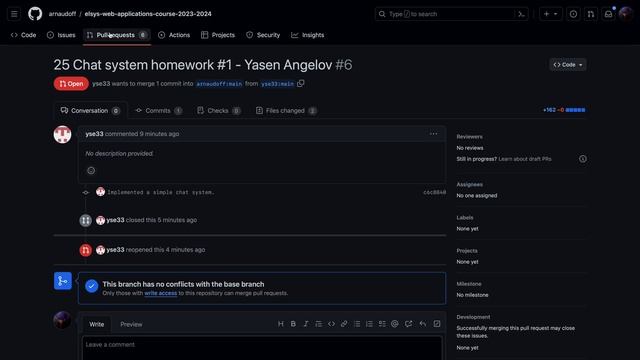
Task: Click the diffstat +162 −0 indicator
Action: tap(564, 110)
